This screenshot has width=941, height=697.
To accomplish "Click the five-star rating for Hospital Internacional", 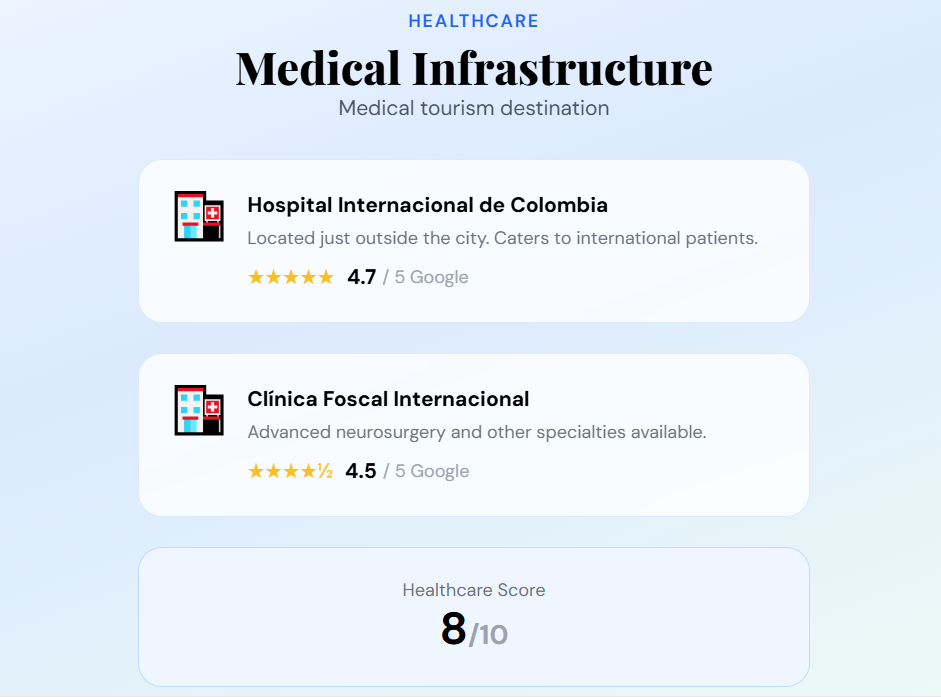I will pos(290,277).
